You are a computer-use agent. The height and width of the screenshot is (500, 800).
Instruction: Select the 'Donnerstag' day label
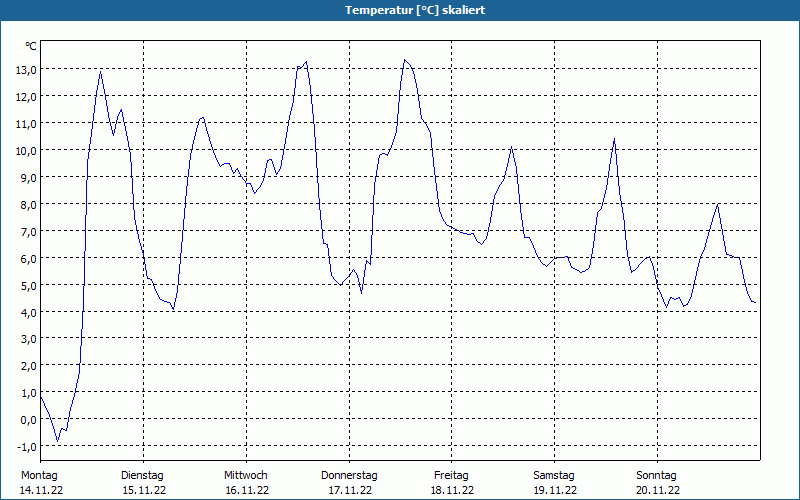349,476
